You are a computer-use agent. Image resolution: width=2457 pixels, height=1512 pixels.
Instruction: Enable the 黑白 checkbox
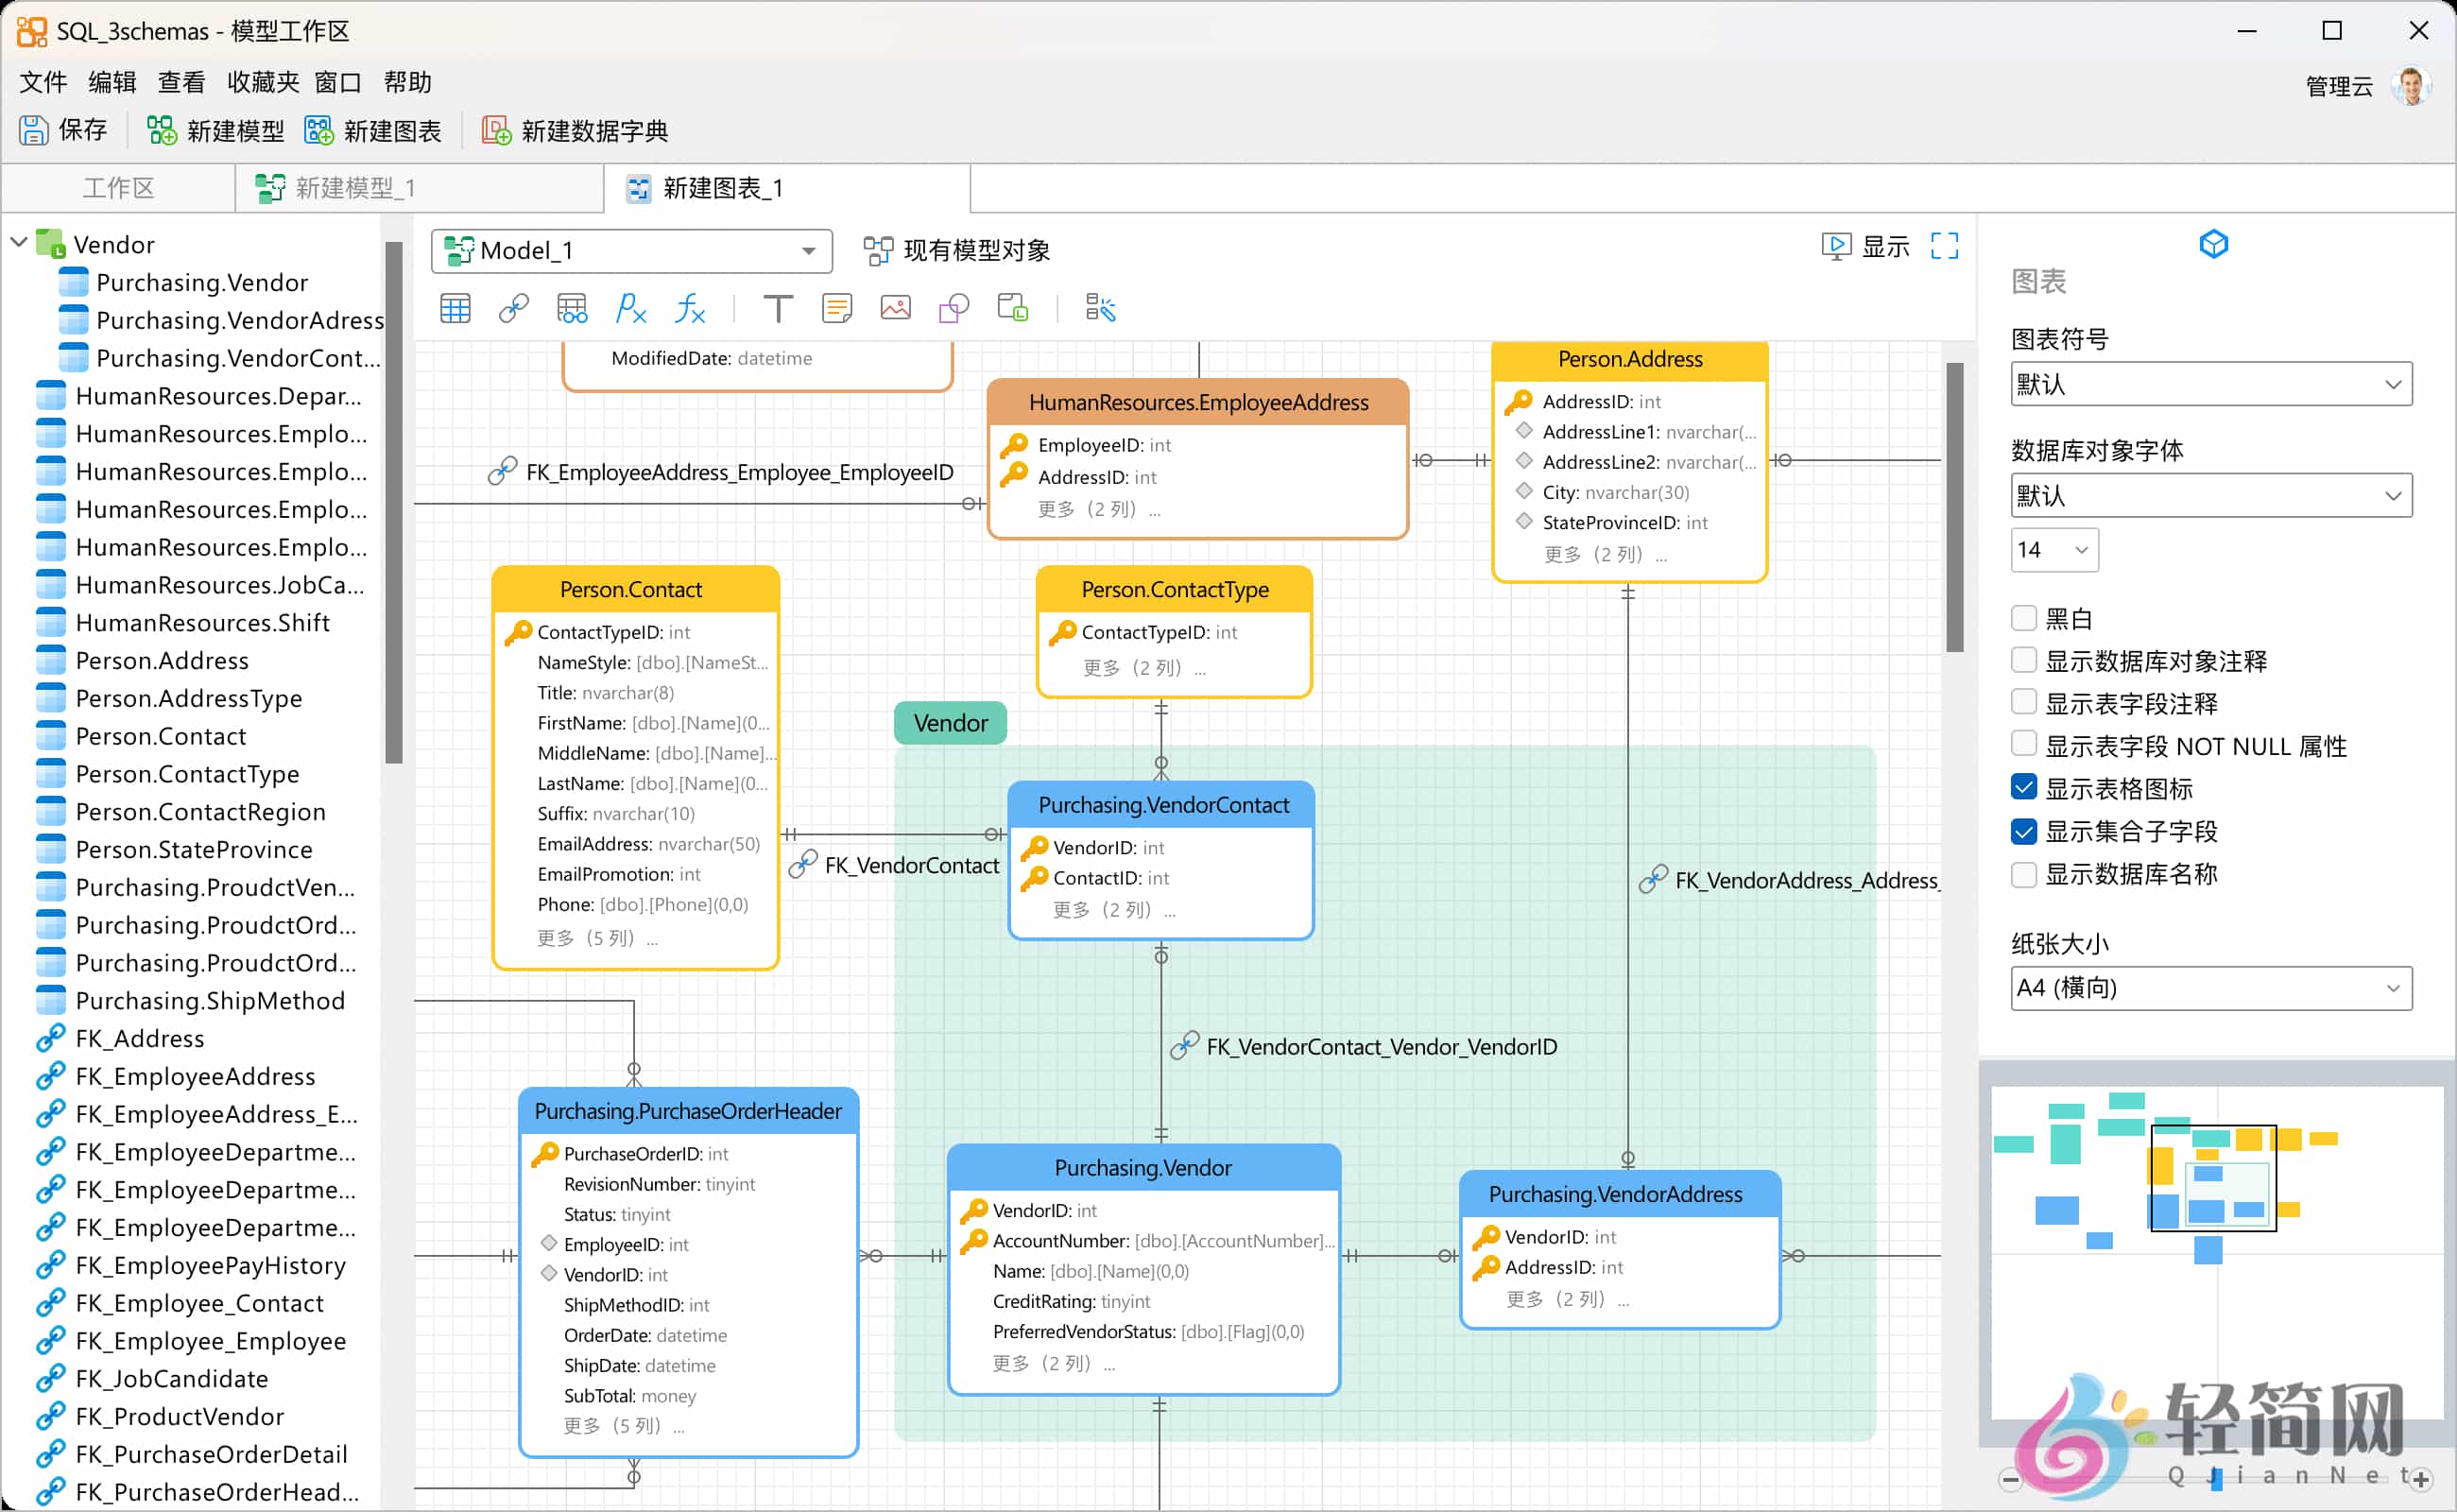(x=2025, y=618)
